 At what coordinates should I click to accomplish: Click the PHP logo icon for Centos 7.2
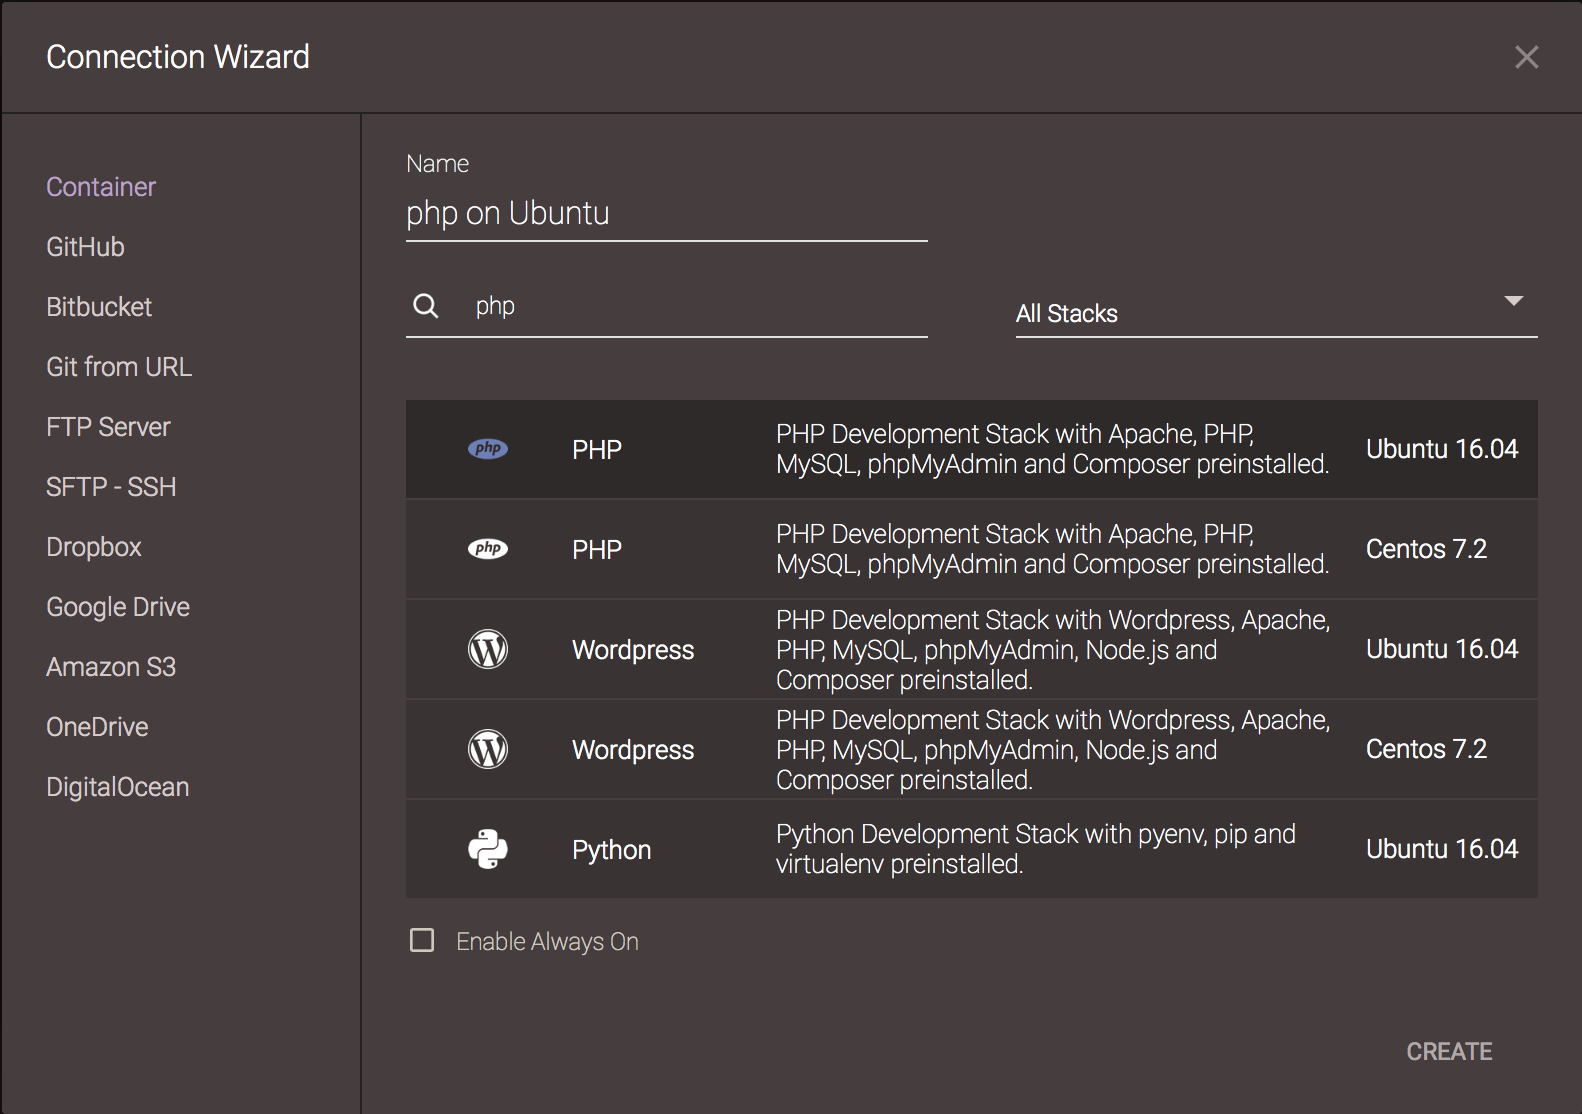pos(488,549)
